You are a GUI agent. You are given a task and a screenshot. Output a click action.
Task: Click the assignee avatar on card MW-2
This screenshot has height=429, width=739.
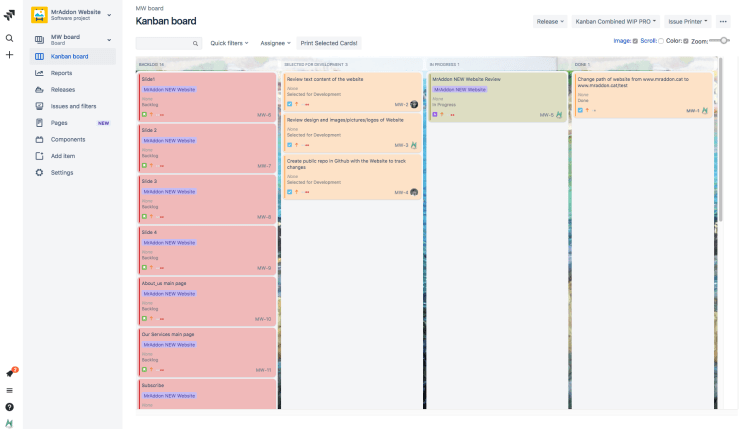click(x=413, y=145)
